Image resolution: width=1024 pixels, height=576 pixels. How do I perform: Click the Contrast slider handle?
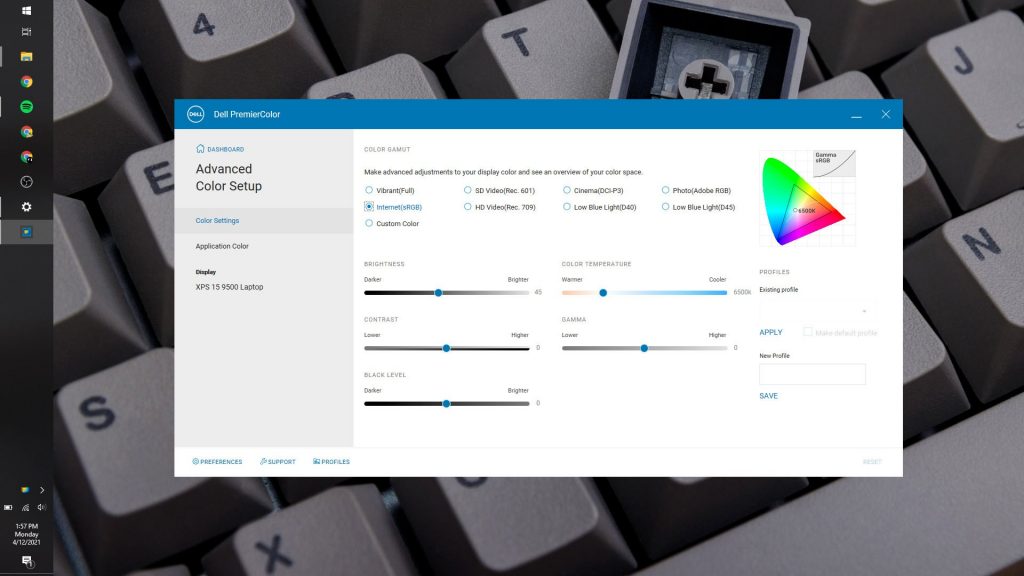coord(446,348)
